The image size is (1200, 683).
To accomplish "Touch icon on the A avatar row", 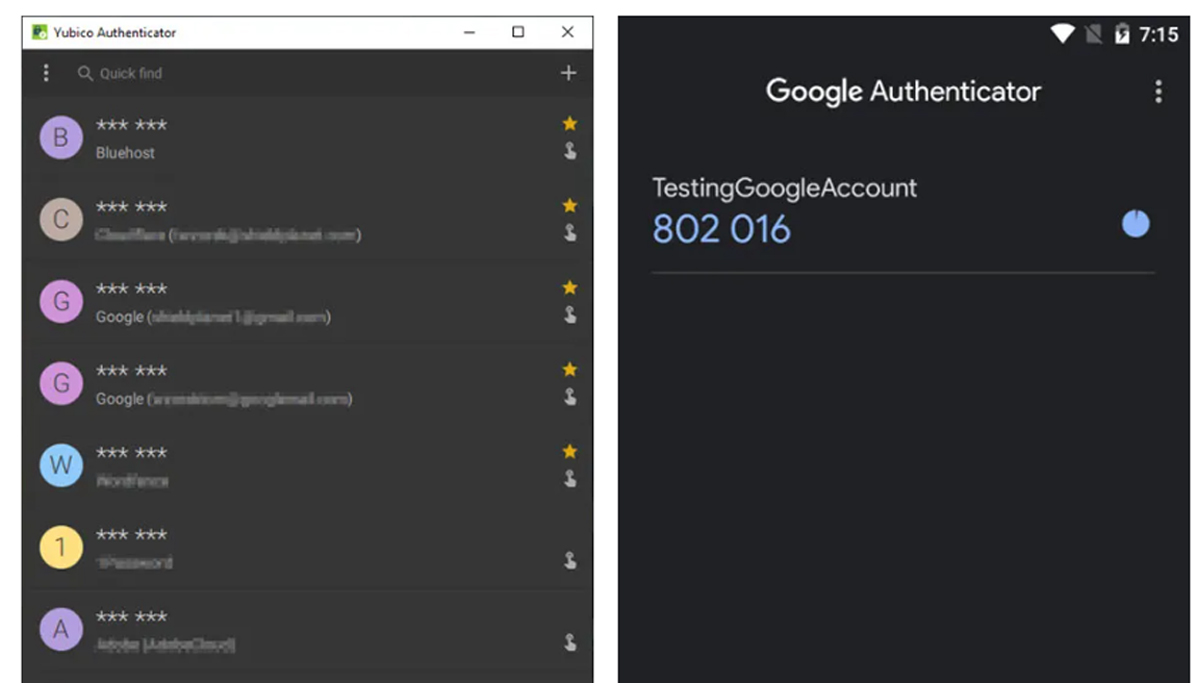I will coord(570,643).
